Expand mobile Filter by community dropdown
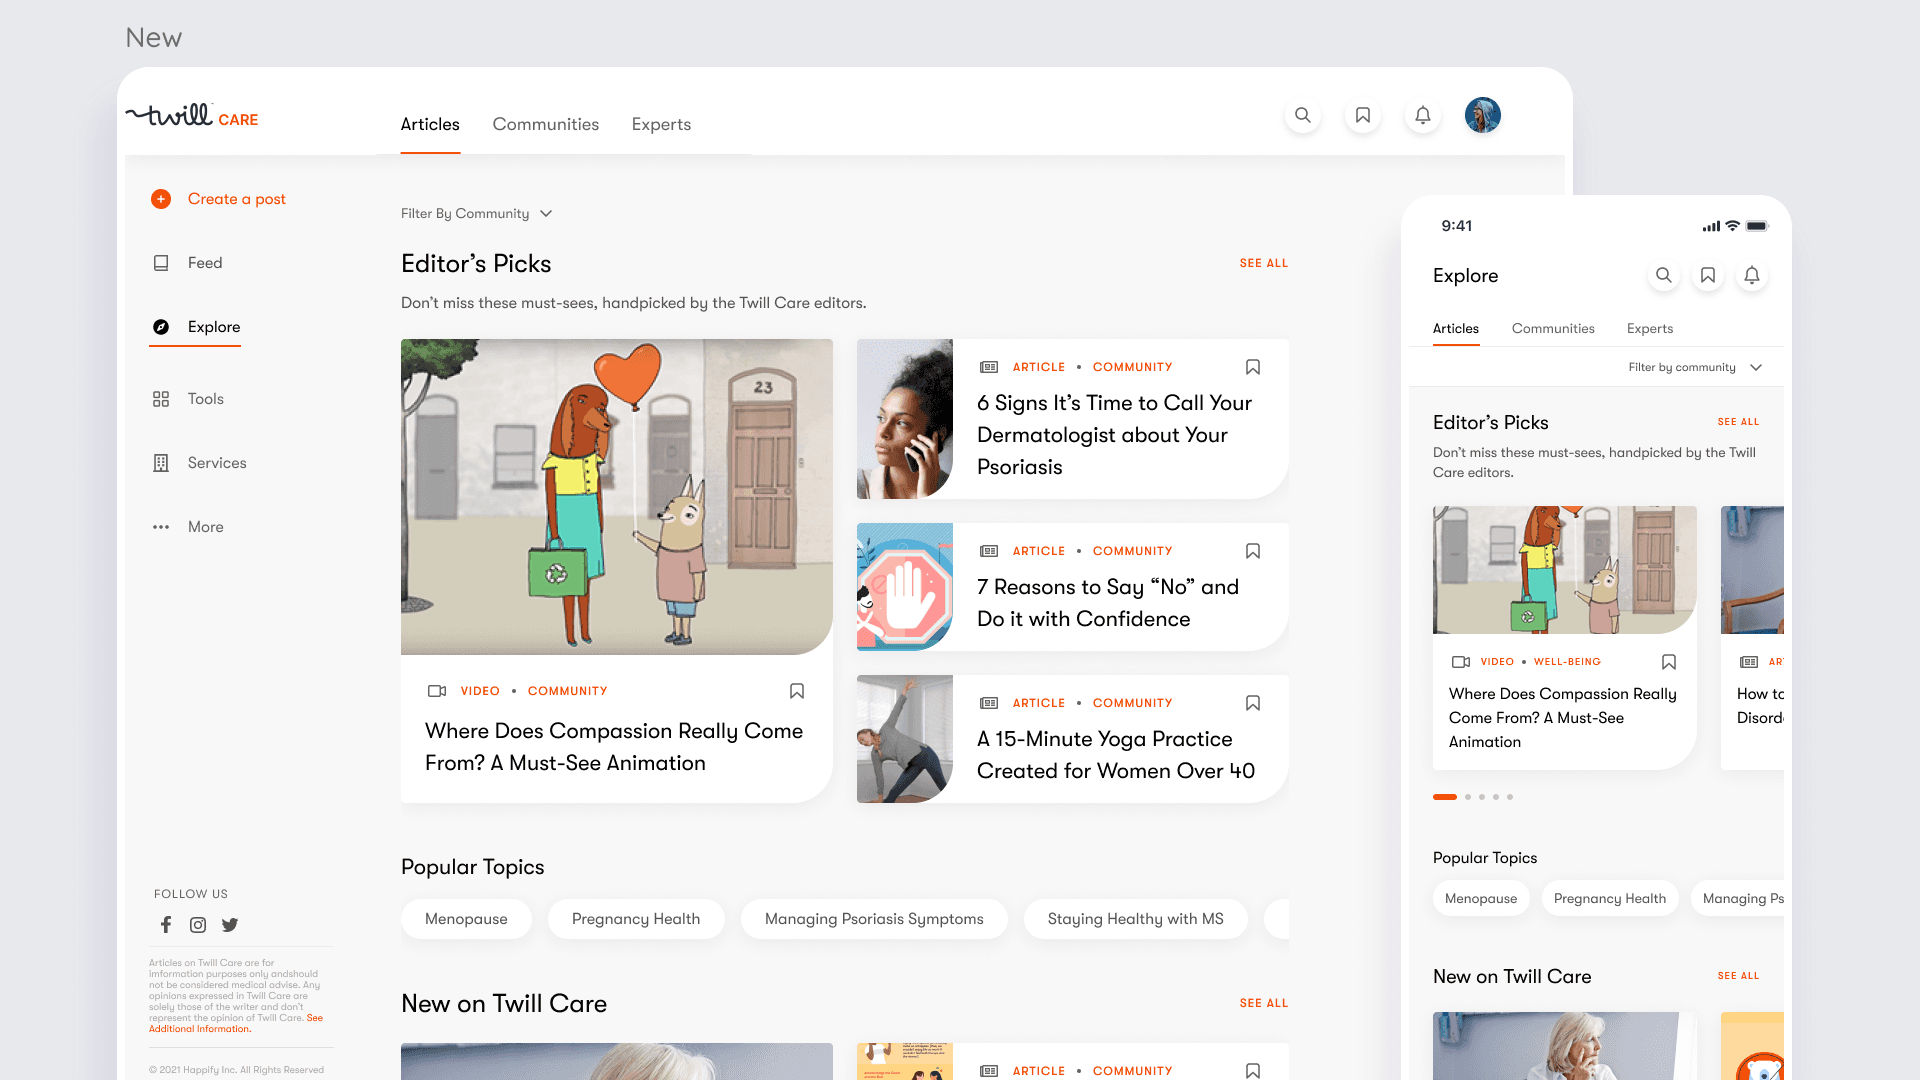The image size is (1920, 1080). 1695,367
